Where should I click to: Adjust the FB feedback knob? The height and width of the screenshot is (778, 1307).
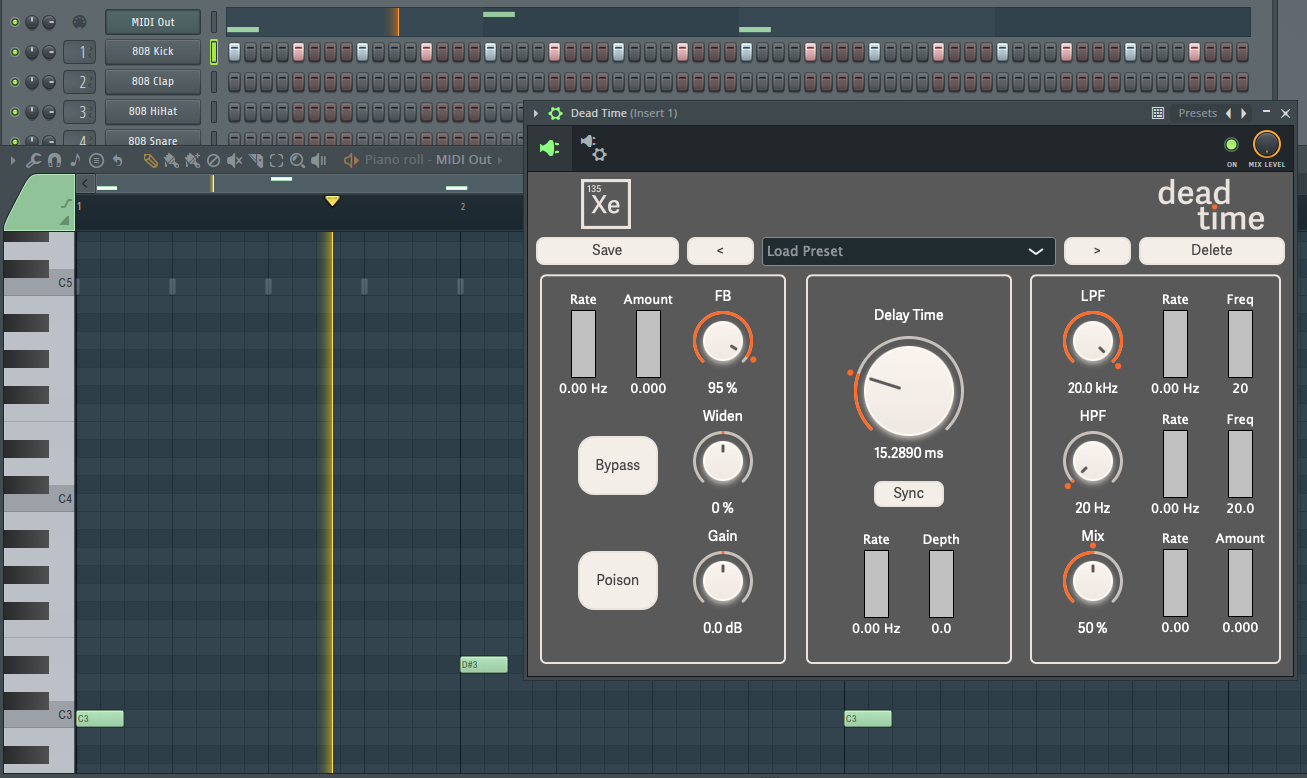[x=722, y=340]
